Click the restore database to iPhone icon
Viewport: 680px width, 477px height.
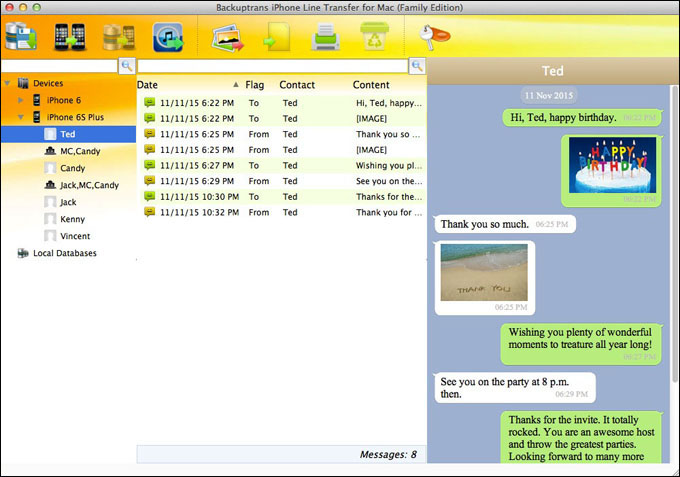pos(119,38)
